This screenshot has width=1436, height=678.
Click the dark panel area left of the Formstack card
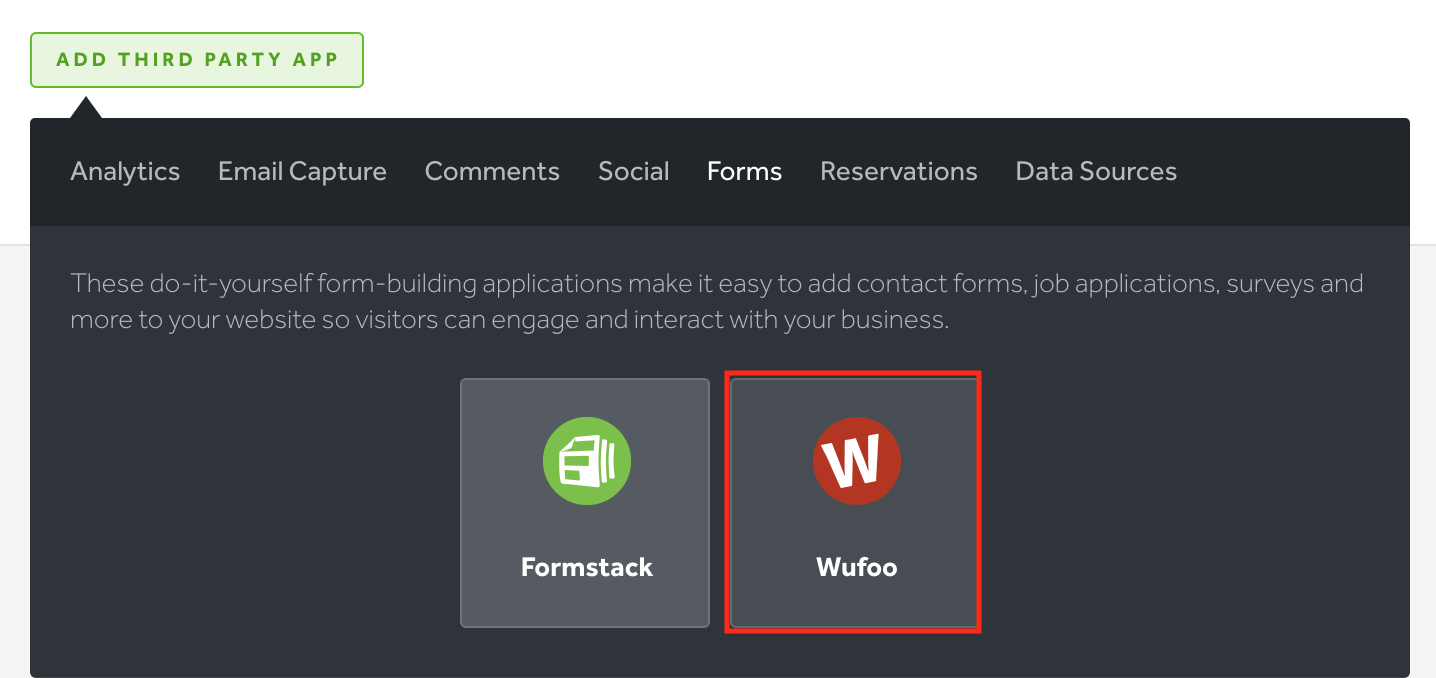245,502
